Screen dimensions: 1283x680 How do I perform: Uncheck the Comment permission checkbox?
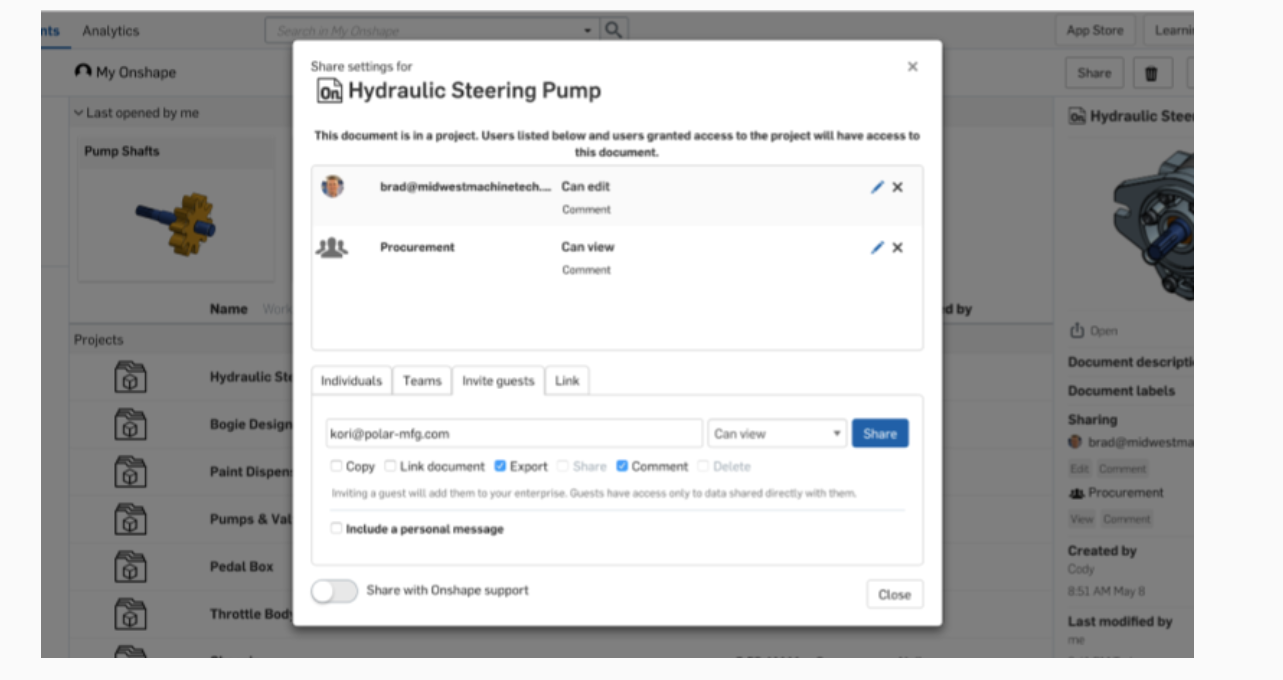[622, 466]
